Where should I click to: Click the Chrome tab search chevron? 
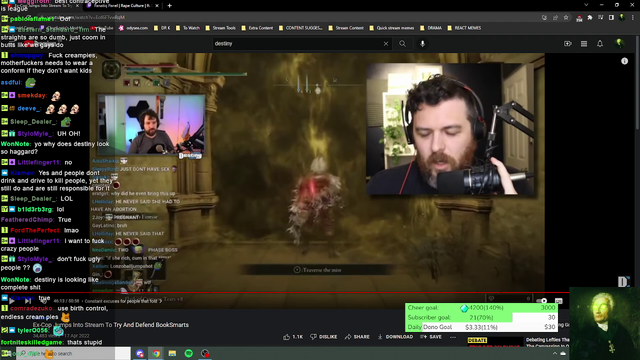pos(586,5)
